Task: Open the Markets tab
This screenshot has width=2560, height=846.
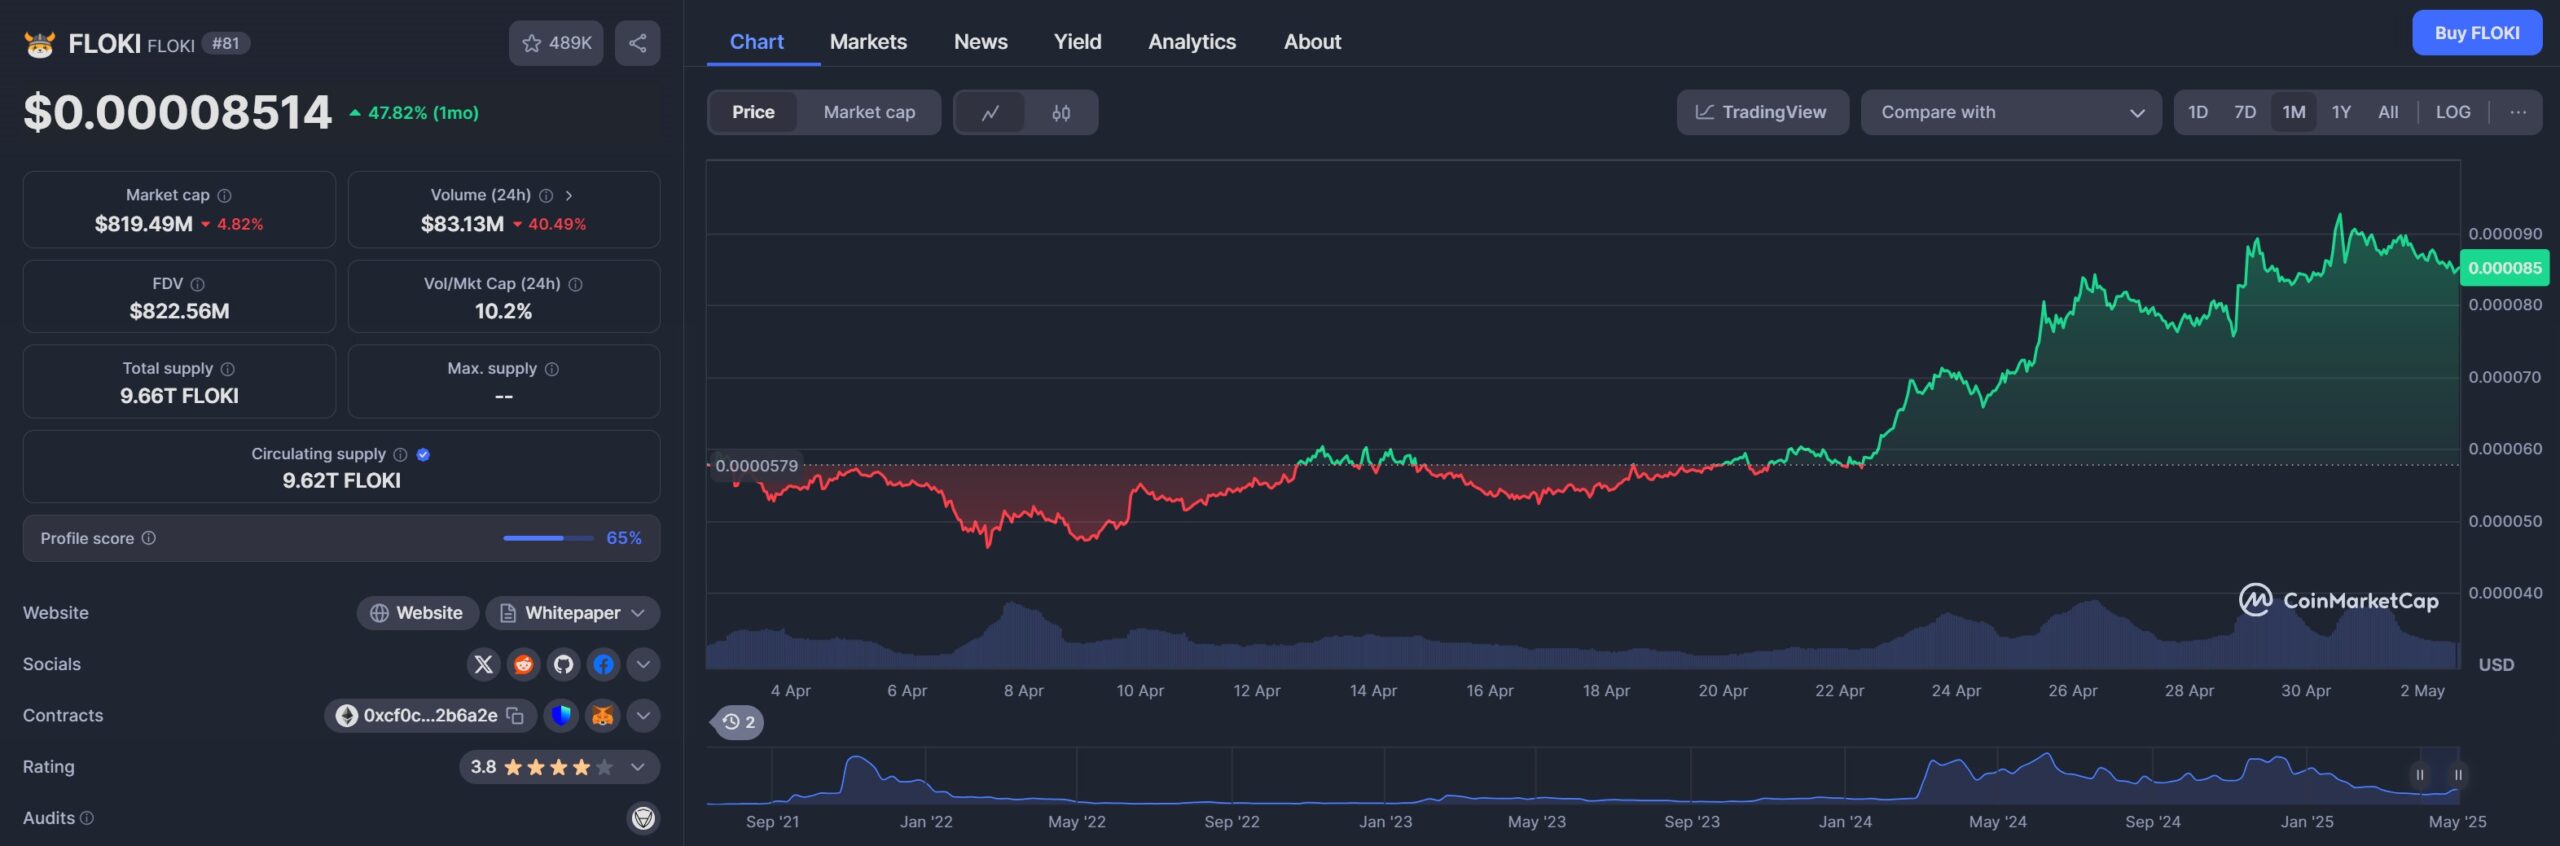Action: click(x=868, y=42)
